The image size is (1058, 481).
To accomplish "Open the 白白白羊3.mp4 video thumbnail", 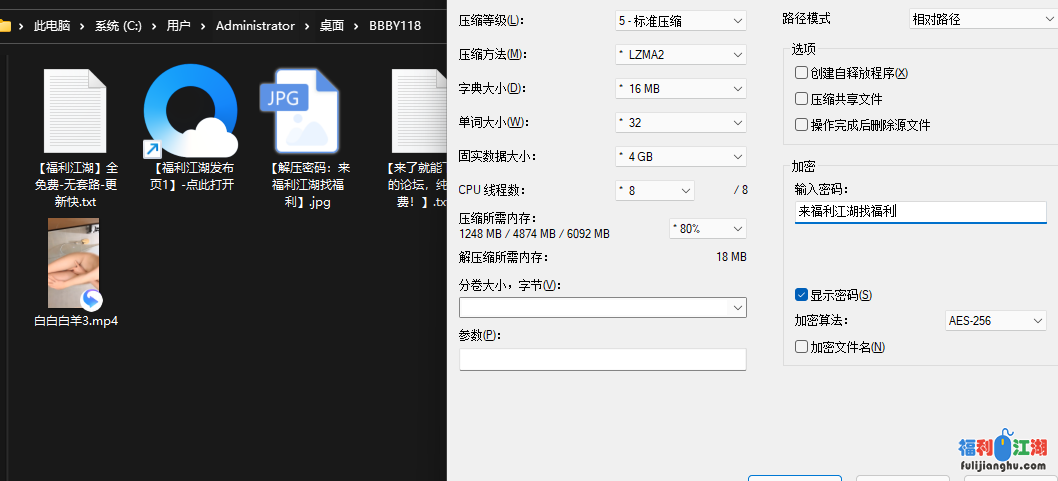I will [74, 262].
